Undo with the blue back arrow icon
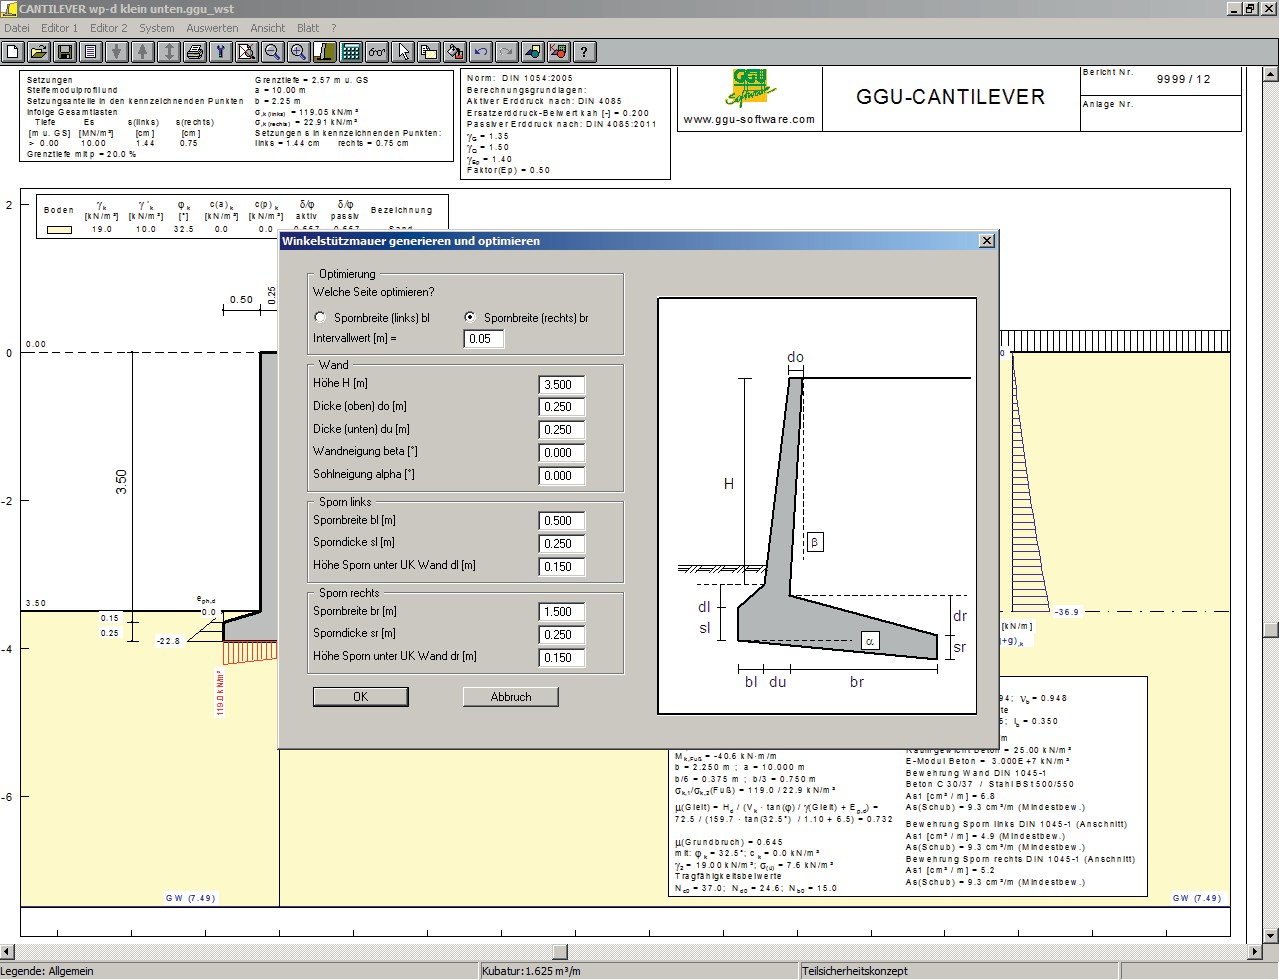 click(481, 52)
